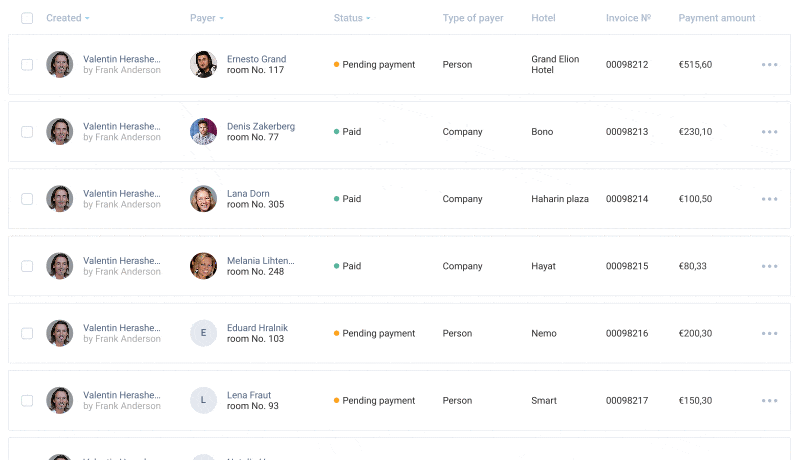Click Pending payment status for Ernesto Grand
The image size is (800, 460).
374,65
